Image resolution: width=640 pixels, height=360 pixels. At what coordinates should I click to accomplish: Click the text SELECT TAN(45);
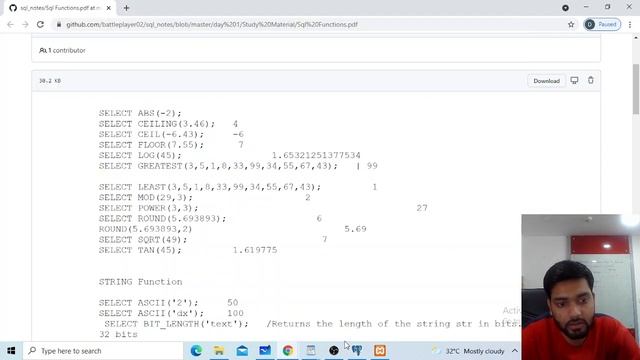140,250
